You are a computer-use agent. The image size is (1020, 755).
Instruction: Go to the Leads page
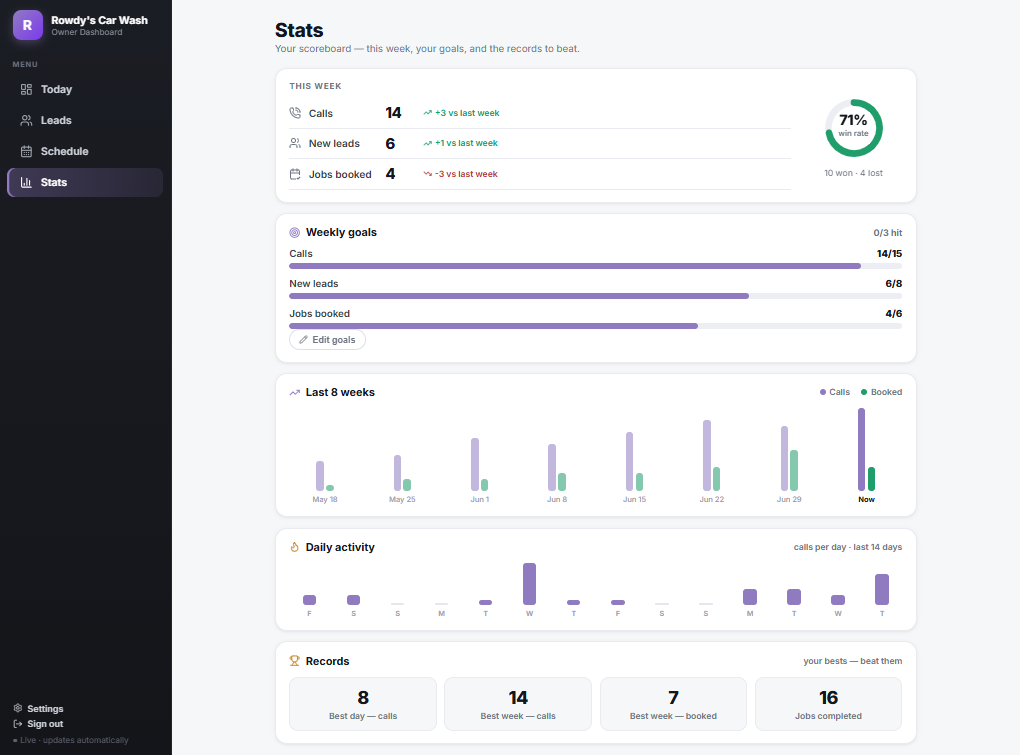(x=85, y=120)
